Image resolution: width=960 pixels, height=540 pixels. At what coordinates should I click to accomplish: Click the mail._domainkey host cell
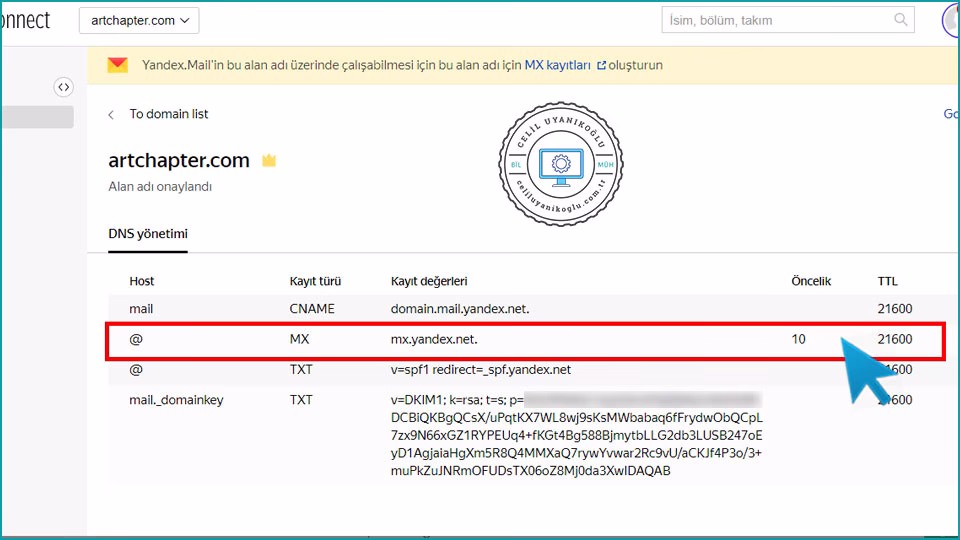tap(176, 400)
